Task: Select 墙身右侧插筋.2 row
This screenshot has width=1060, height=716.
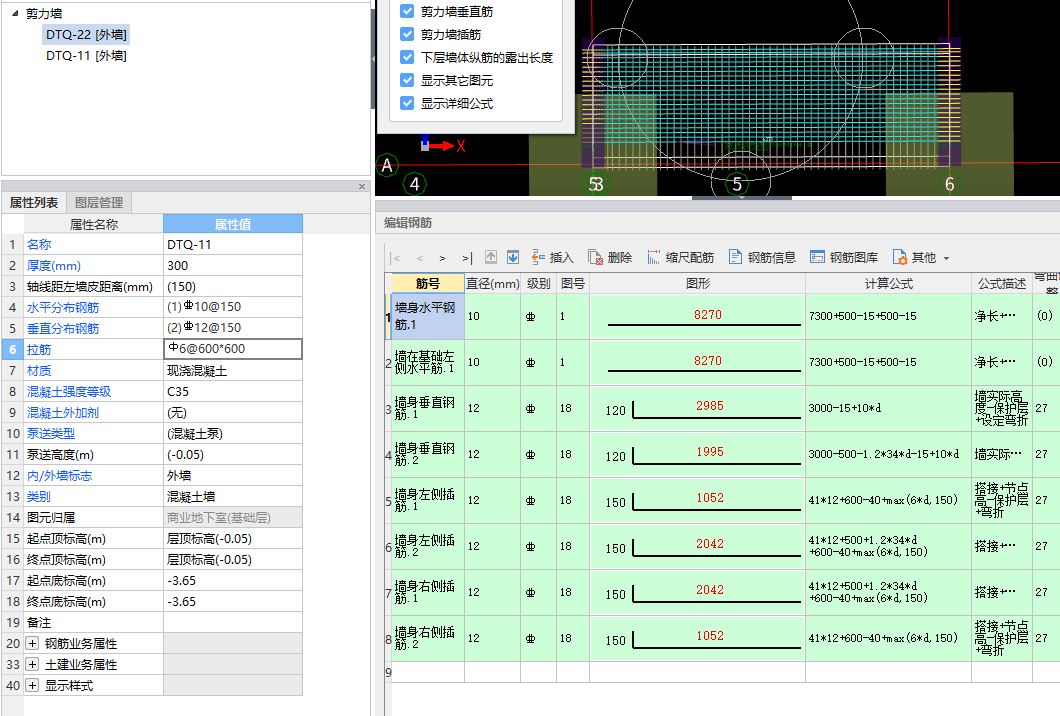Action: coord(427,638)
